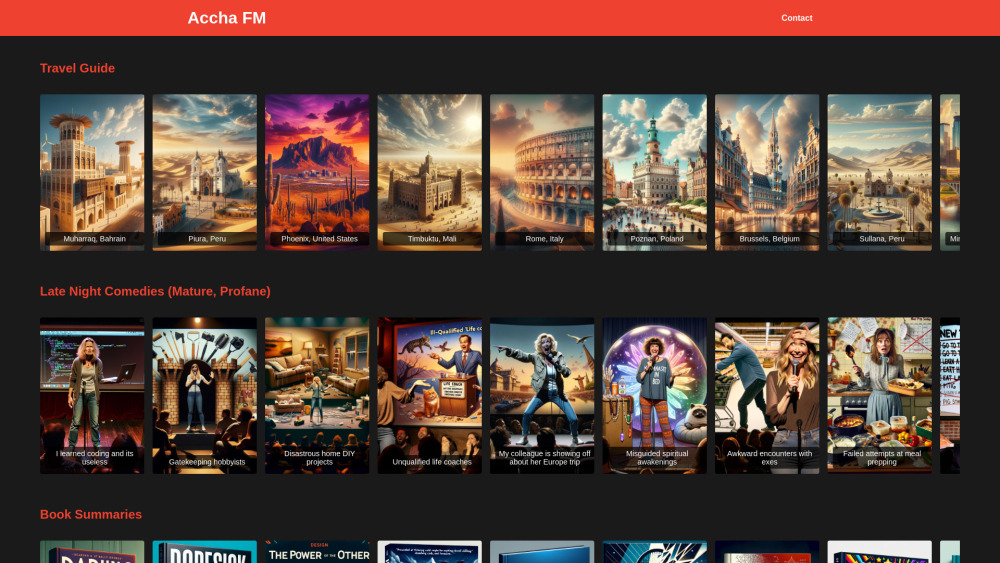This screenshot has width=1000, height=563.
Task: Select the Poznan, Poland travel guide
Action: pyautogui.click(x=654, y=172)
